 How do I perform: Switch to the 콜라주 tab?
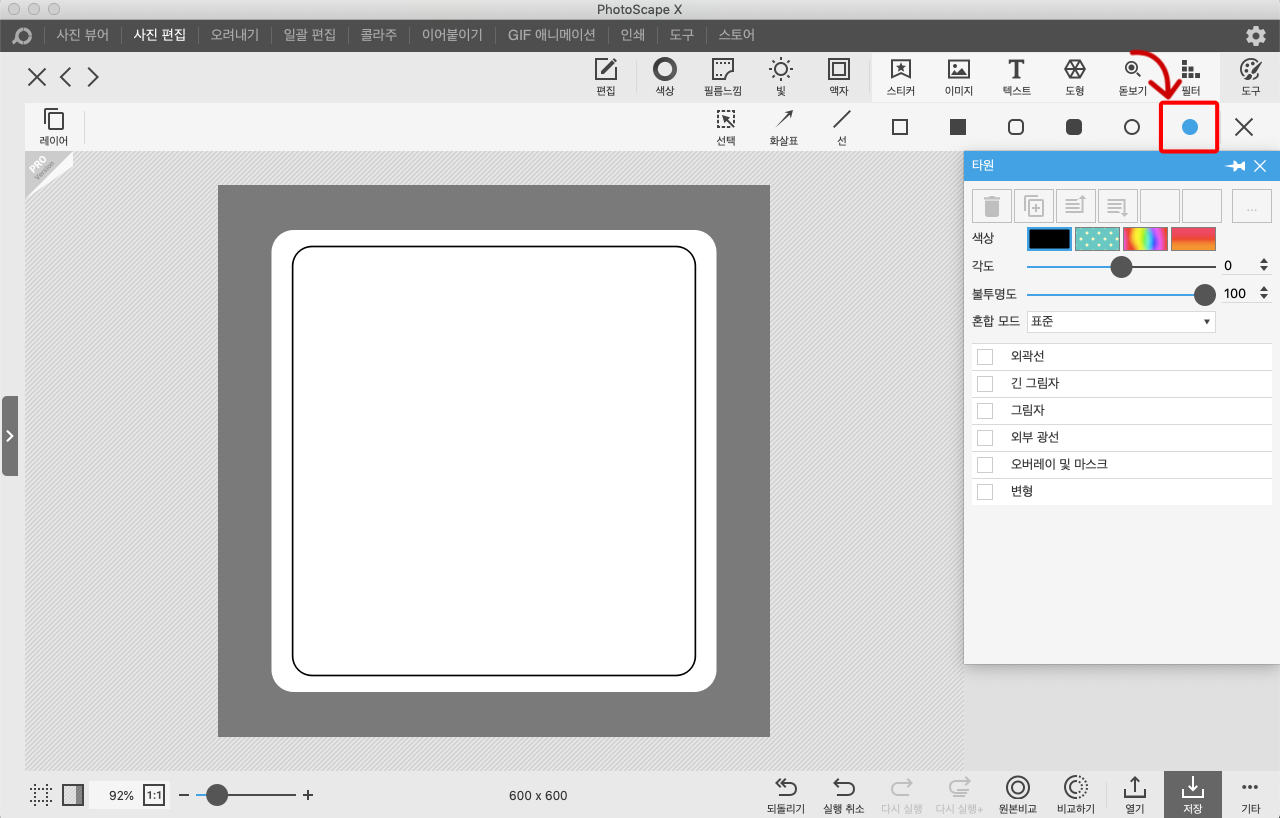pyautogui.click(x=379, y=35)
